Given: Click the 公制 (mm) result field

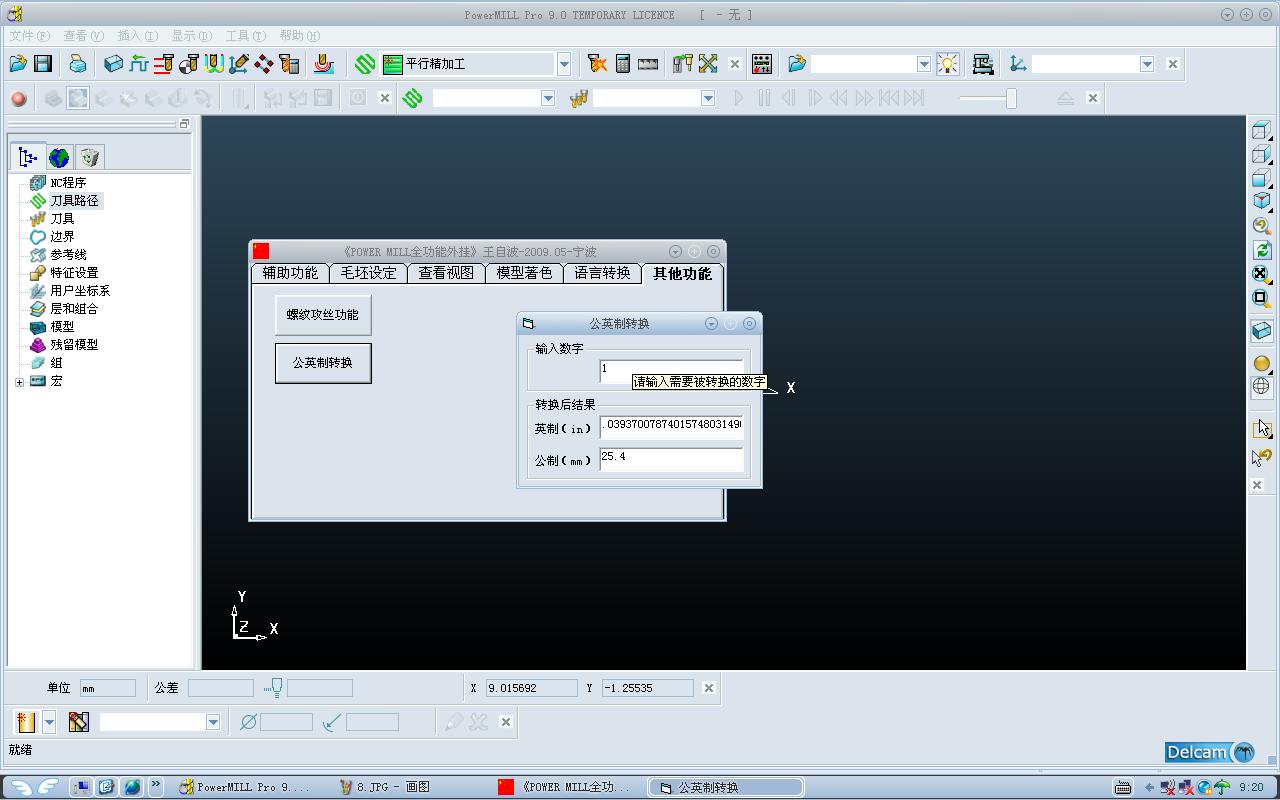Looking at the screenshot, I should click(x=671, y=458).
